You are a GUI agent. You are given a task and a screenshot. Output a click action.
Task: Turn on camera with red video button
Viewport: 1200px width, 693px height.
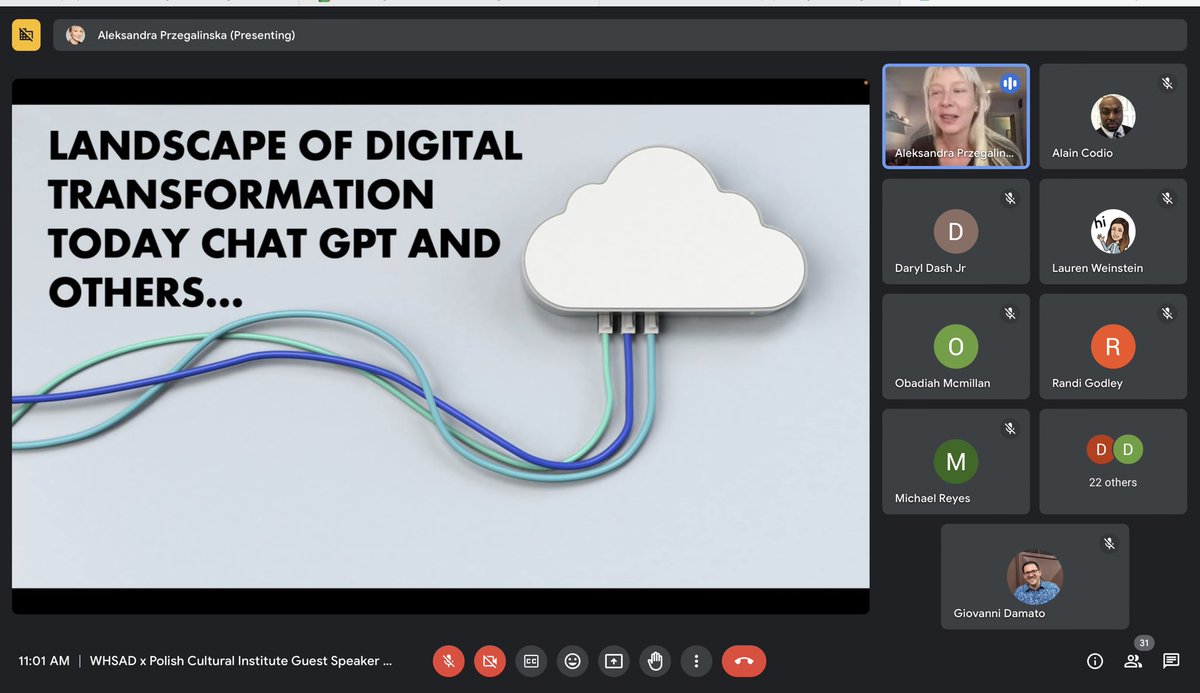pyautogui.click(x=490, y=661)
